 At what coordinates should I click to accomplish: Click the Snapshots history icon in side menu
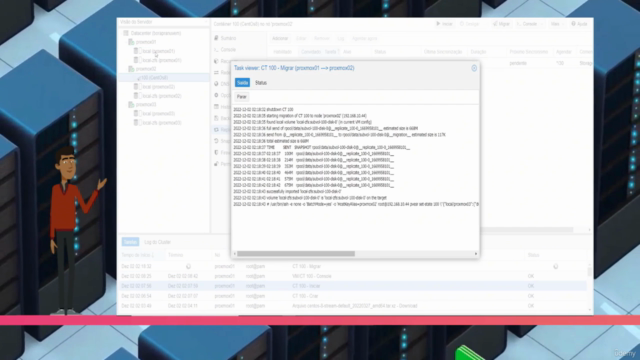216,141
